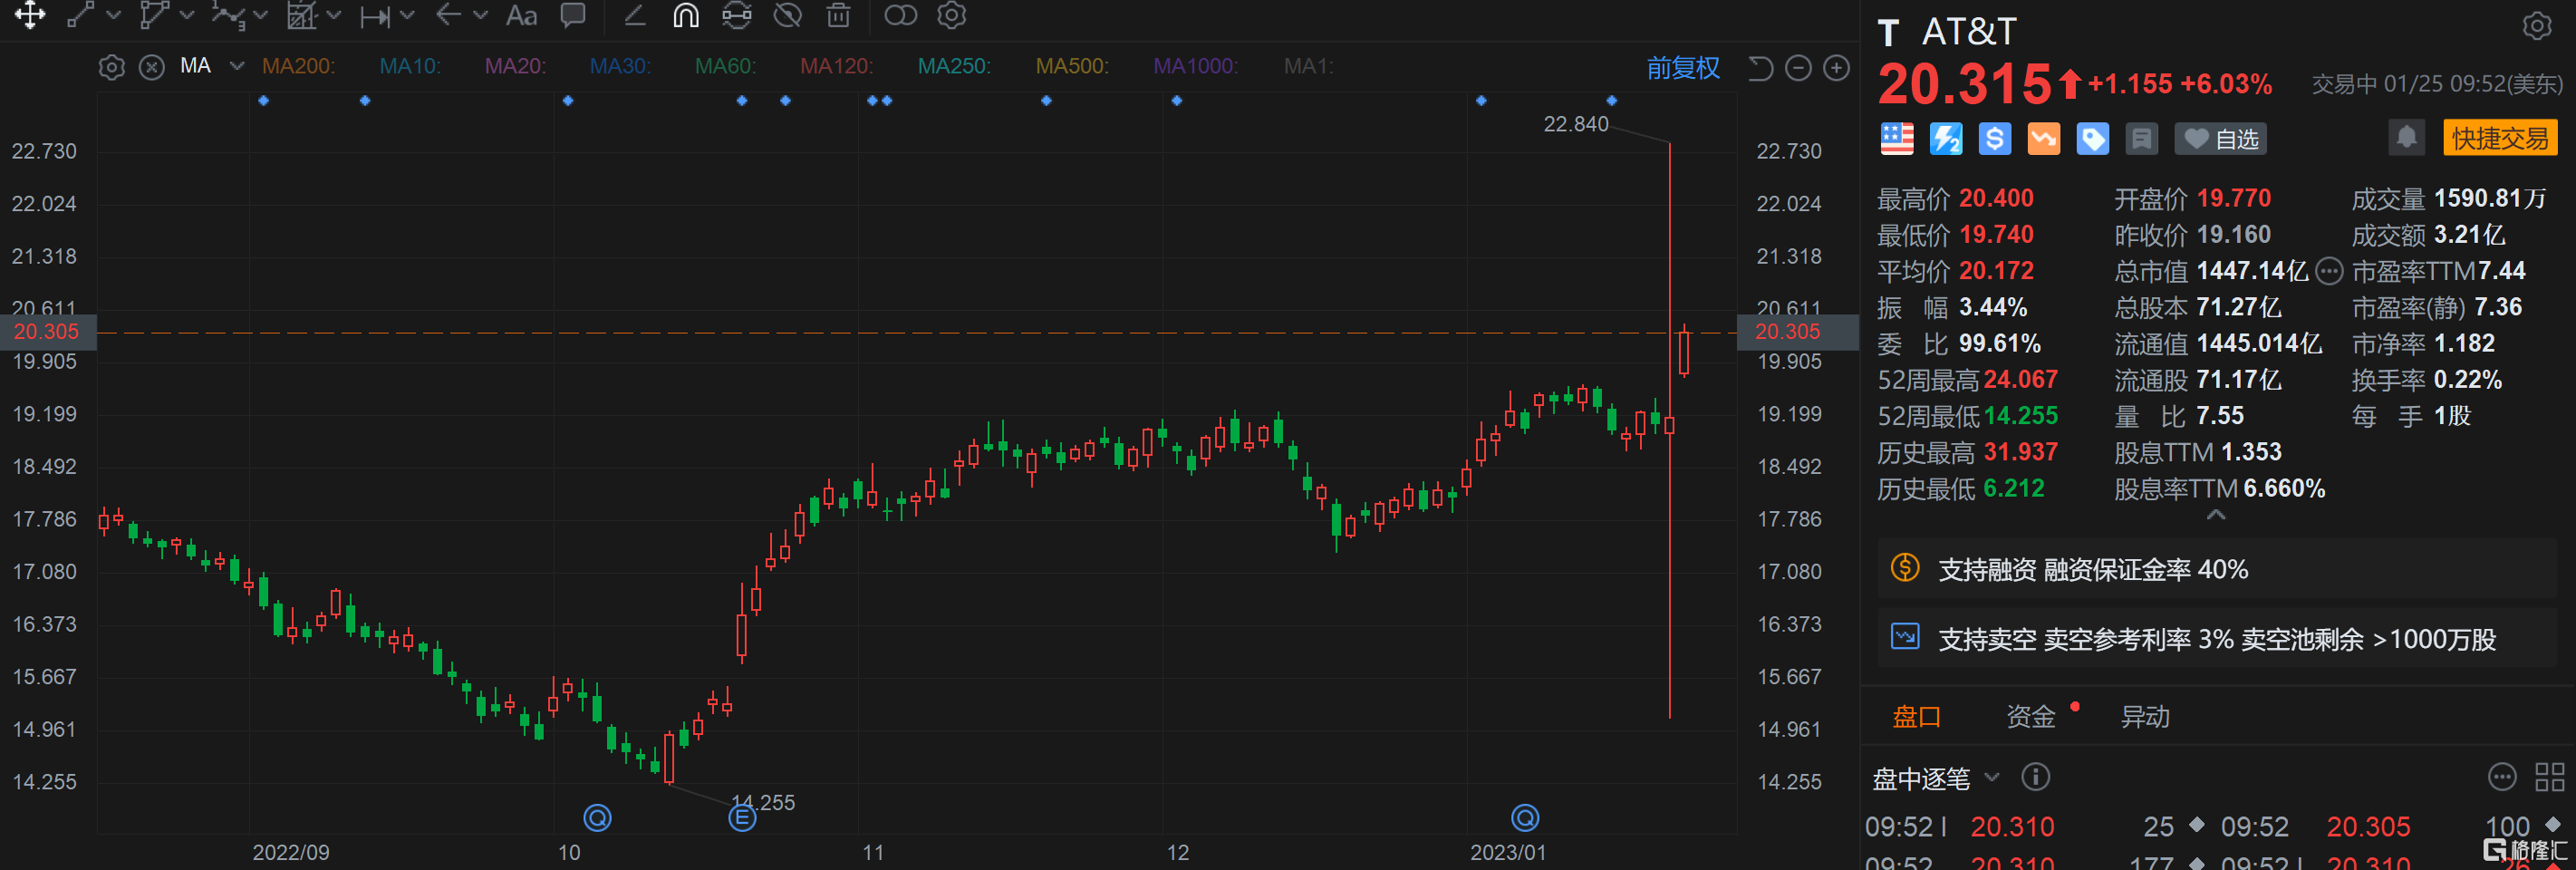Zoom in chart with plus circle
Viewport: 2576px width, 870px height.
1836,68
